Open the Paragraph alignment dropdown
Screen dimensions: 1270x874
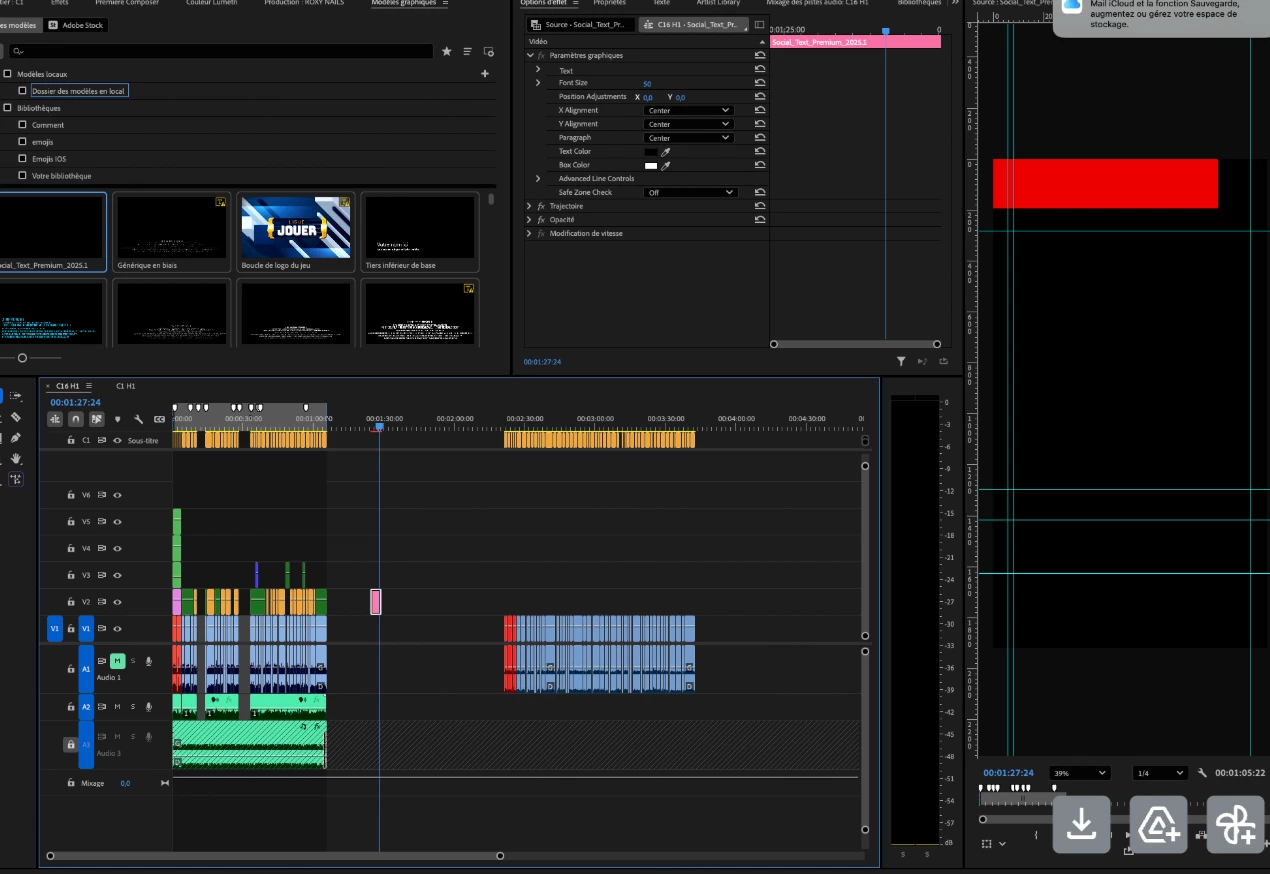tap(689, 138)
